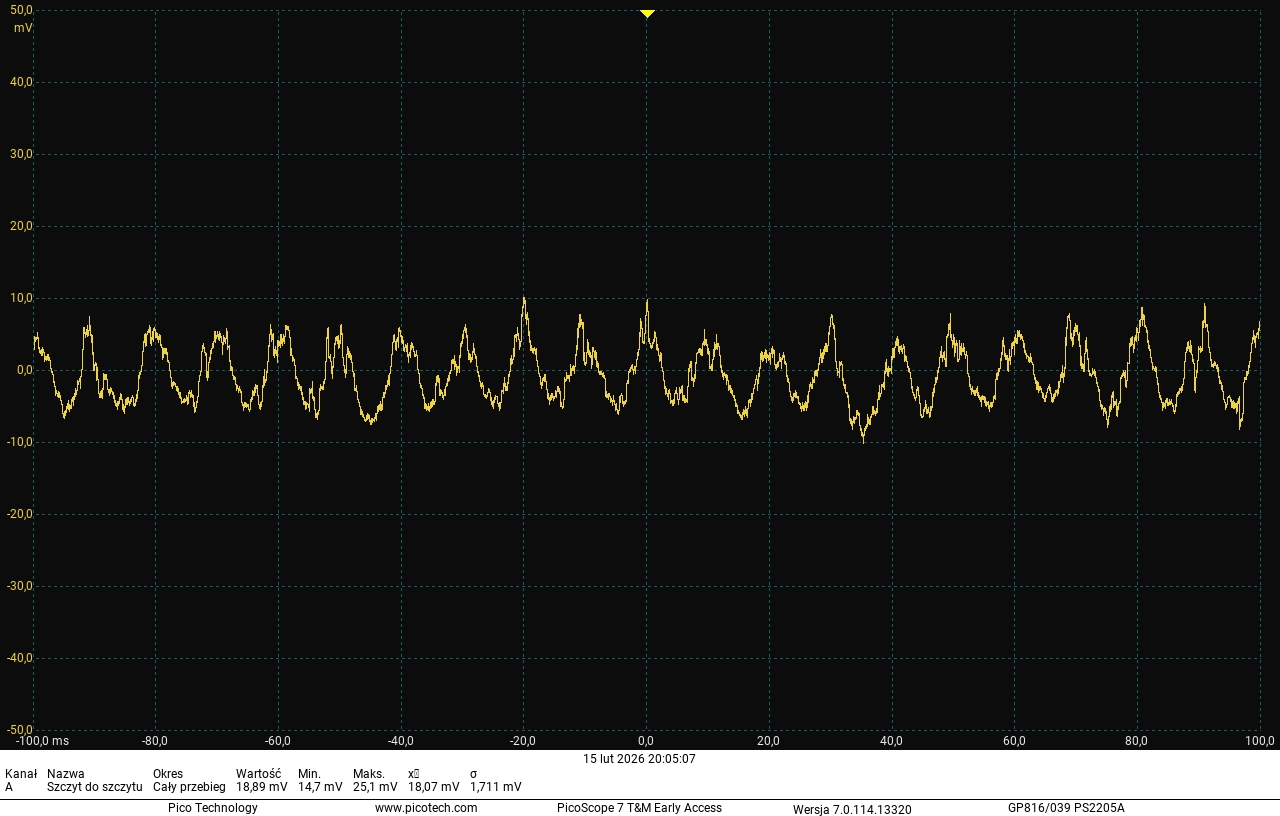This screenshot has width=1280, height=816.
Task: Select the Szczyt do szczytu measurement row
Action: pos(94,787)
